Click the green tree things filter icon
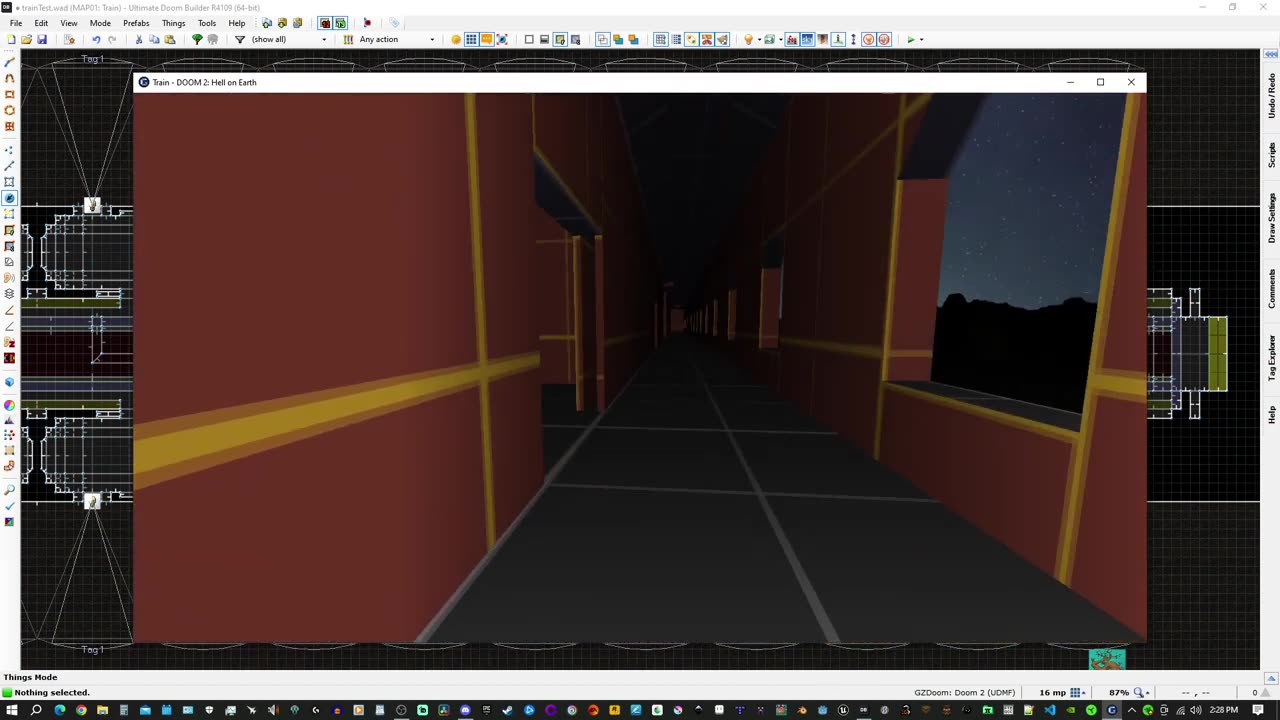Viewport: 1280px width, 720px height. (197, 39)
